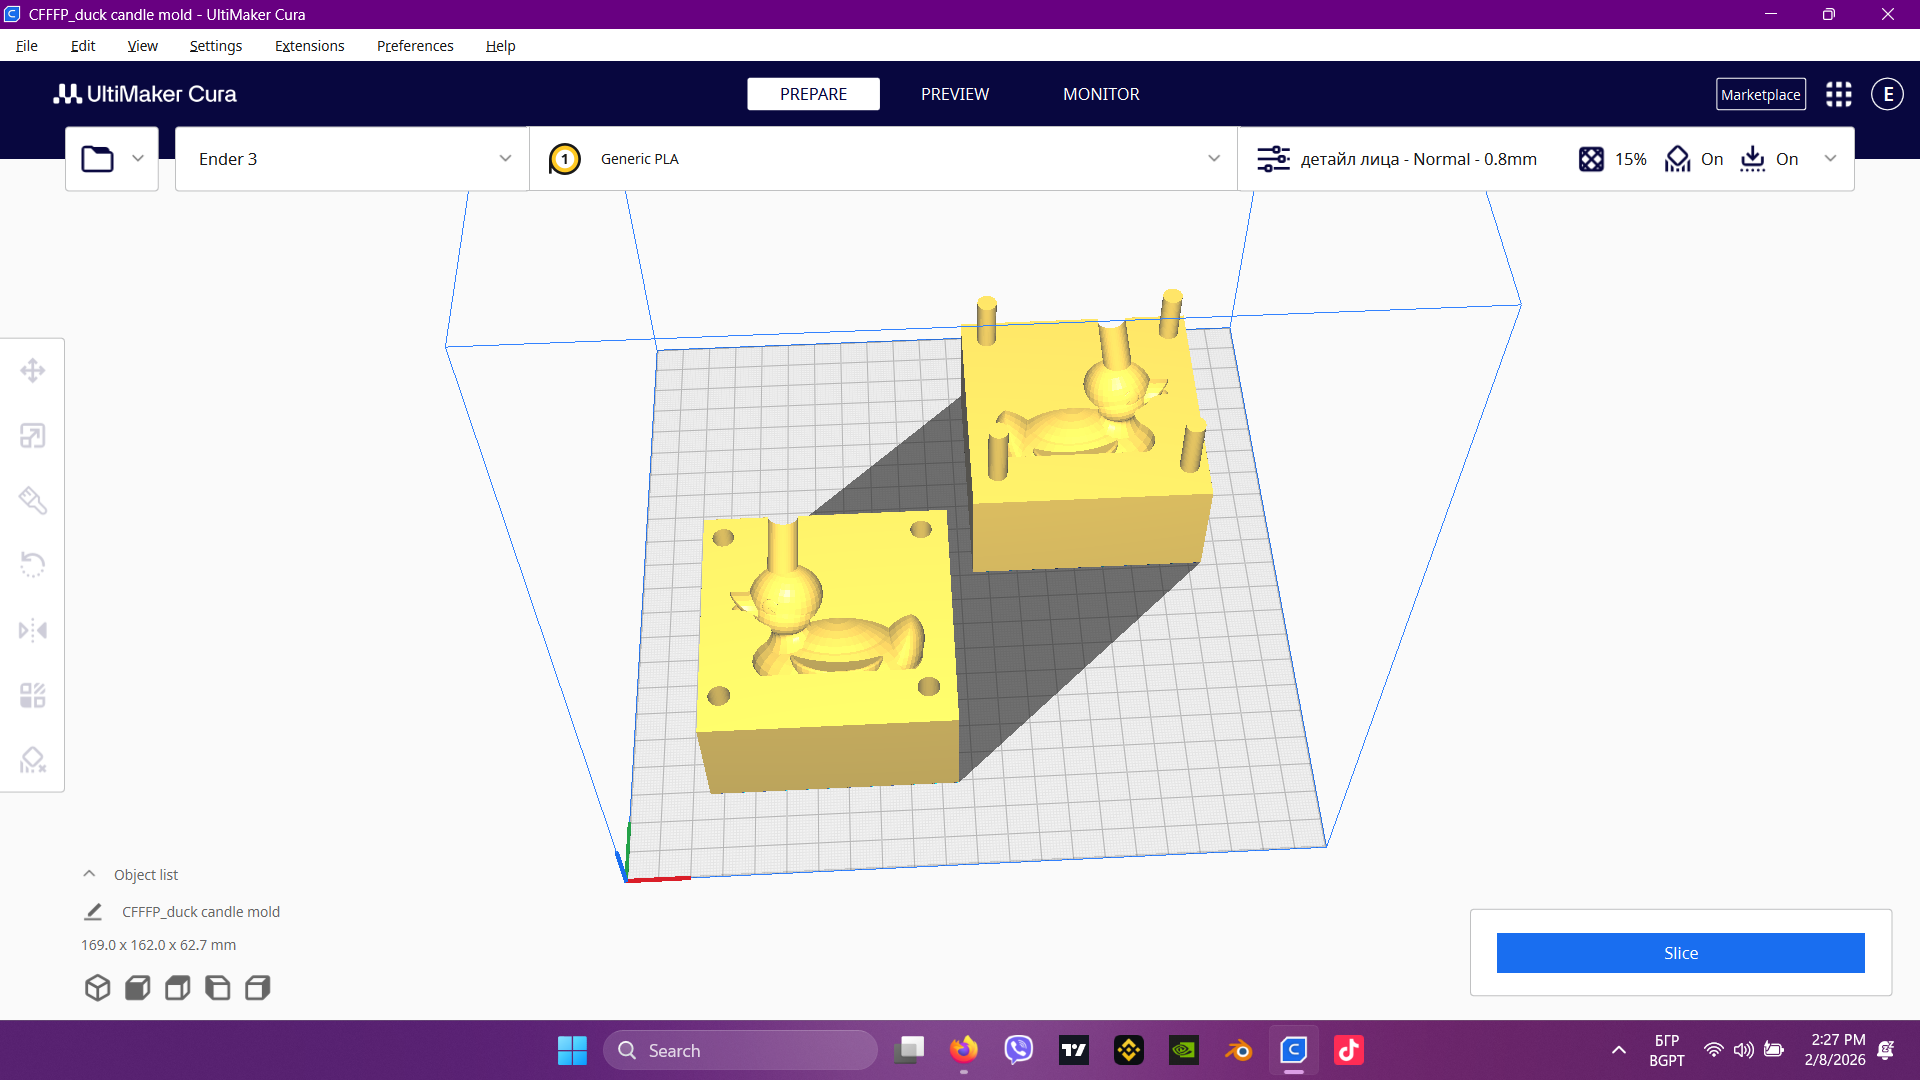Open the Ender 3 printer selector dropdown

click(x=352, y=159)
